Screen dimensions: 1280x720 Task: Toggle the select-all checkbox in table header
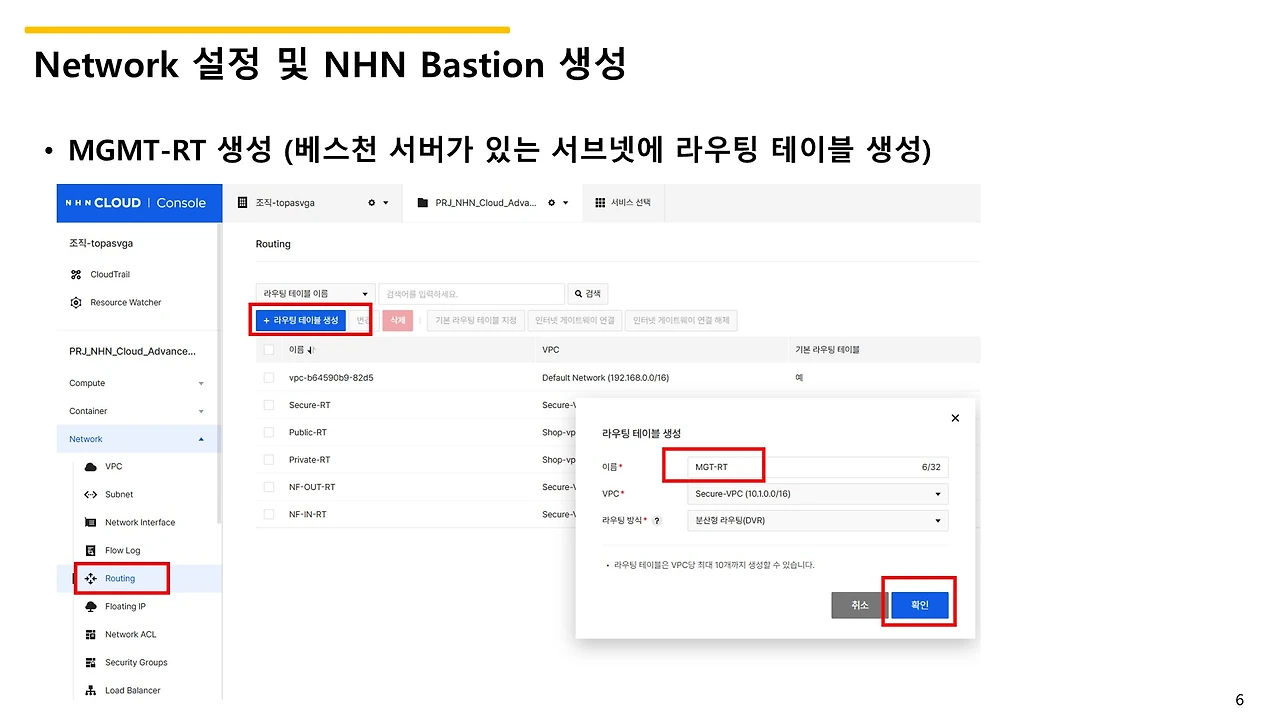(x=268, y=350)
